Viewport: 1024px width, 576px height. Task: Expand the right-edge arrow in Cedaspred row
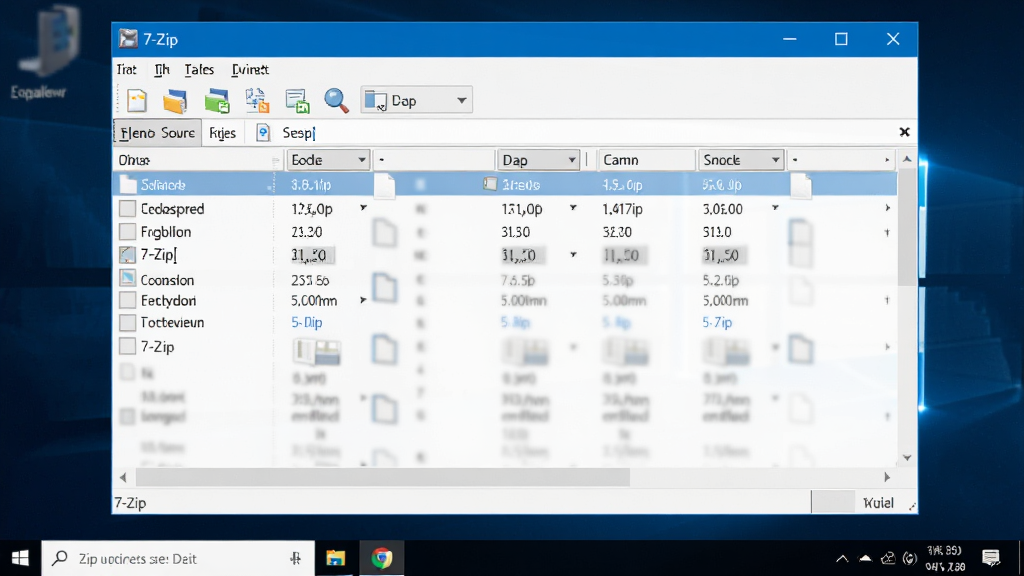tap(888, 208)
